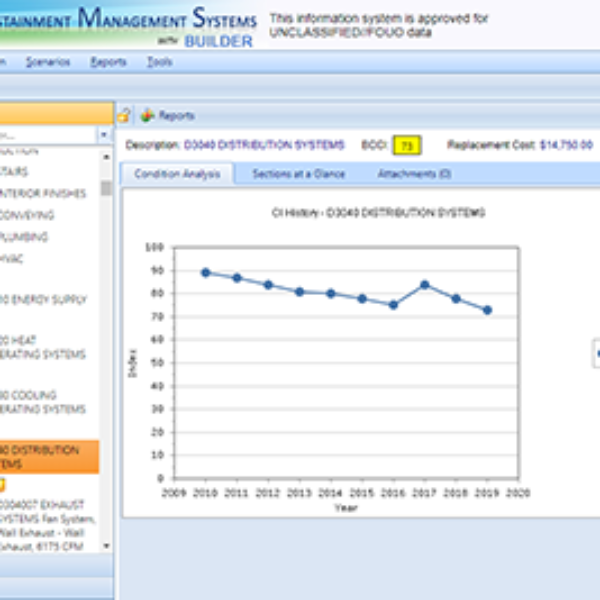Screen dimensions: 600x600
Task: Select the Exhaust Systems Fan System item
Action: [x=48, y=519]
